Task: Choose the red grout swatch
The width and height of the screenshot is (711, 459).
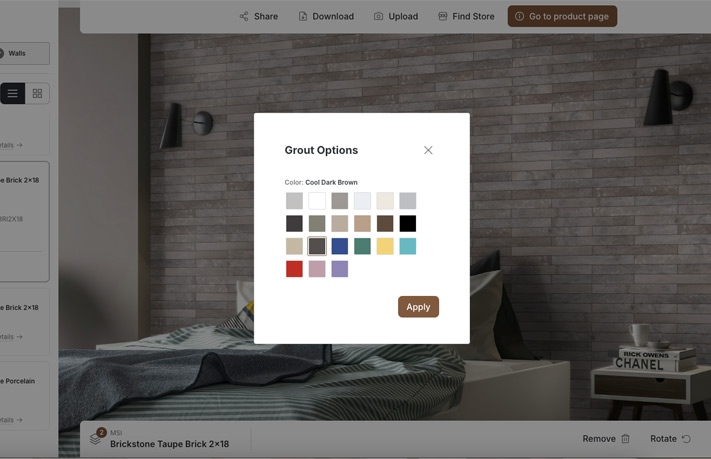Action: pos(294,269)
